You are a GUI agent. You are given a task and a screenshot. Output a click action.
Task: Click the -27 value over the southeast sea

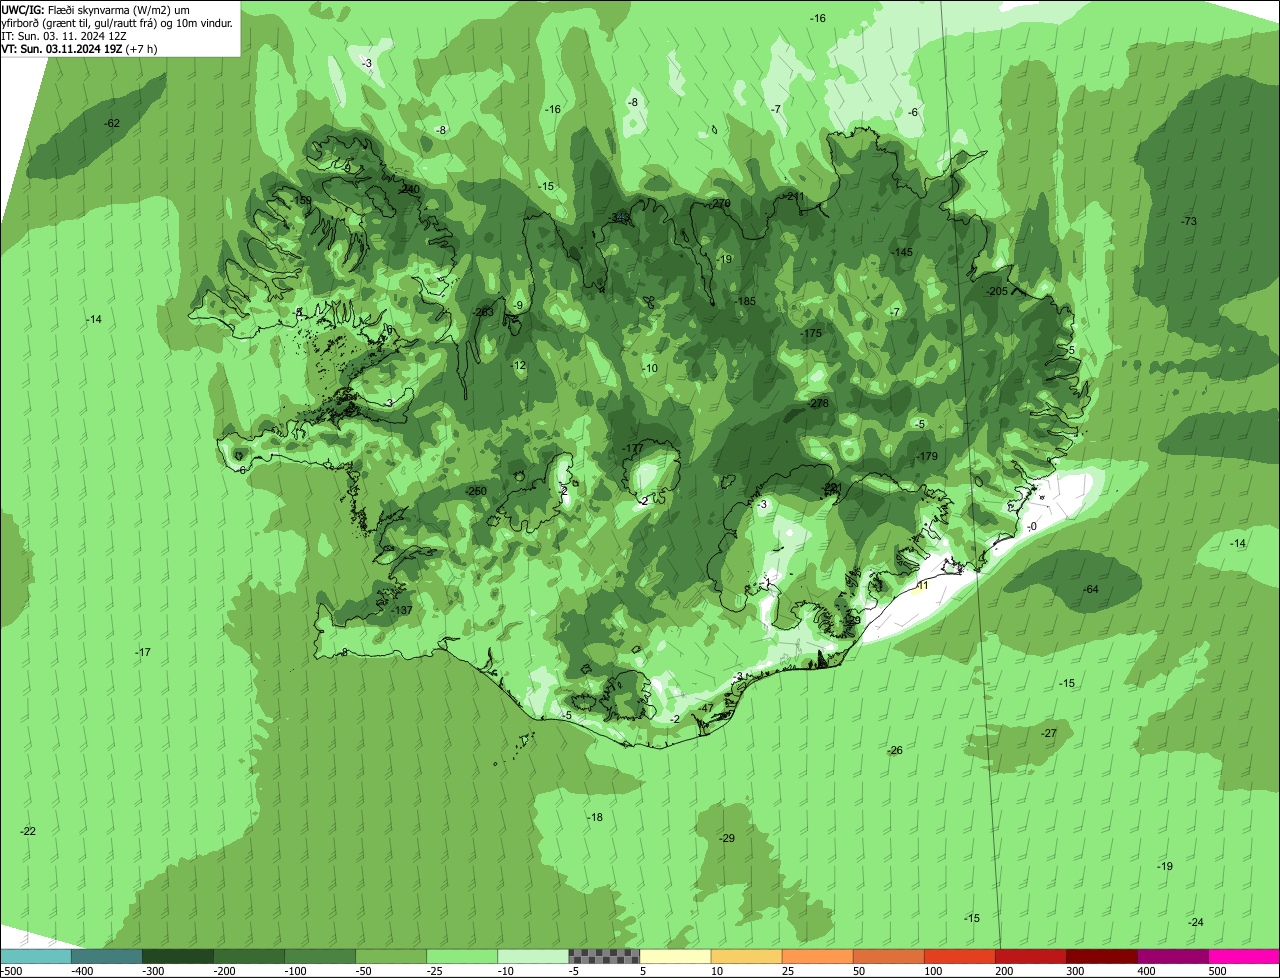[x=1049, y=733]
